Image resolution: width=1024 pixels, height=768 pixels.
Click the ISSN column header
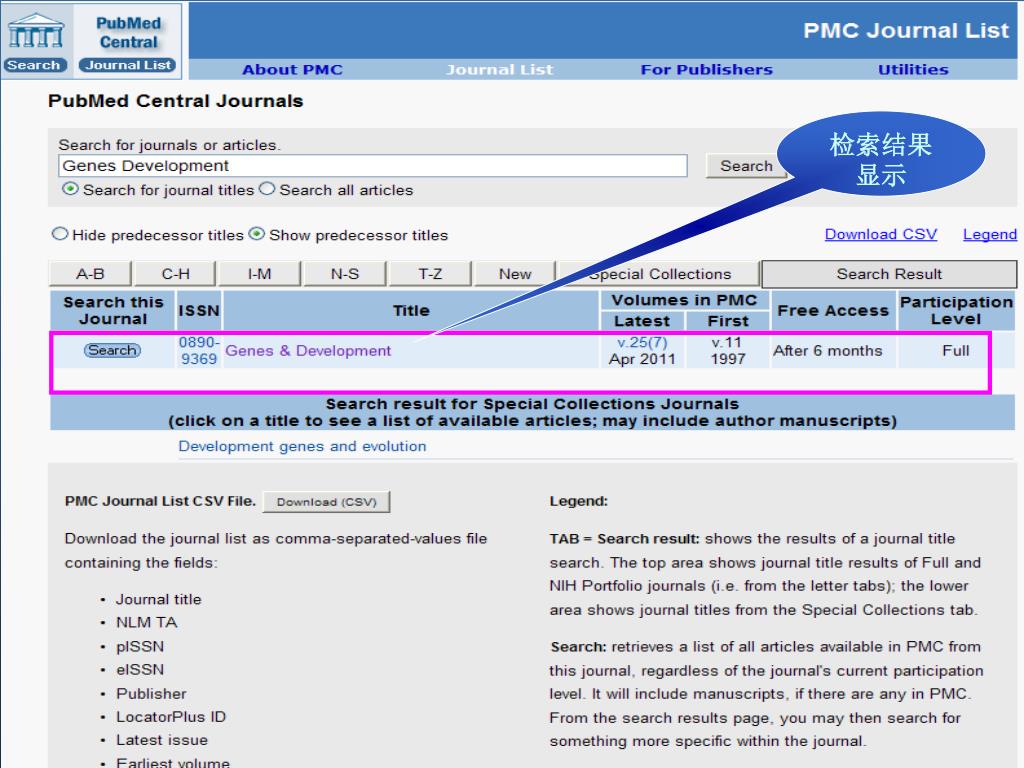tap(199, 310)
